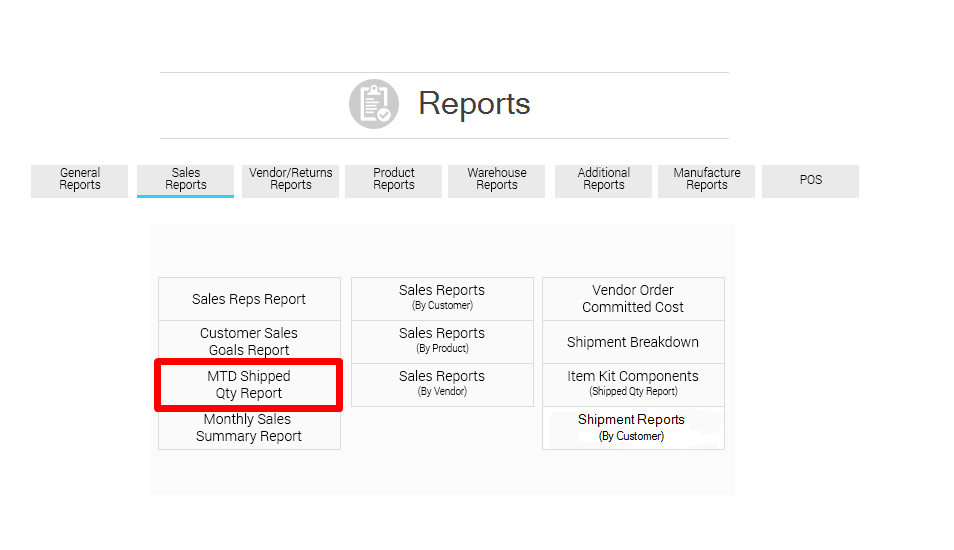
Task: Open Sales Reports by Customer
Action: coord(442,298)
